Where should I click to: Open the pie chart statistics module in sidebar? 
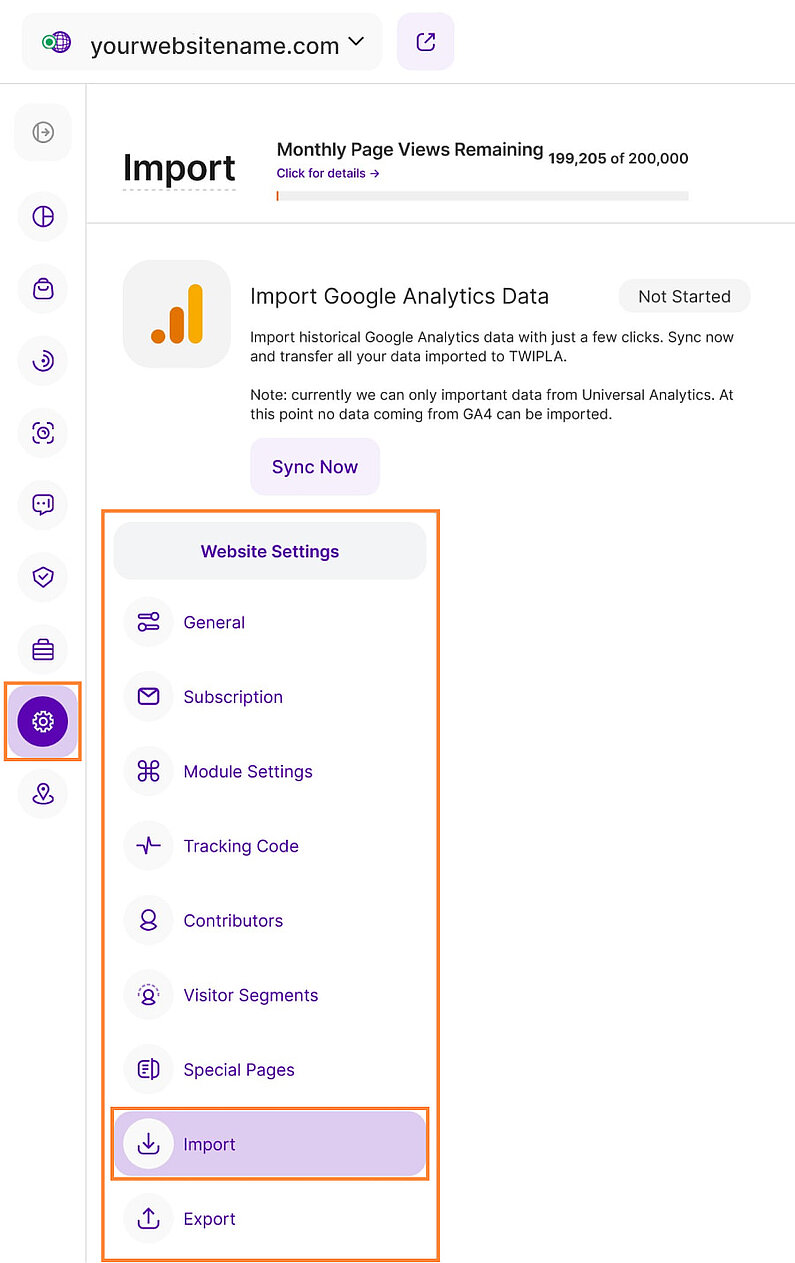[x=42, y=216]
